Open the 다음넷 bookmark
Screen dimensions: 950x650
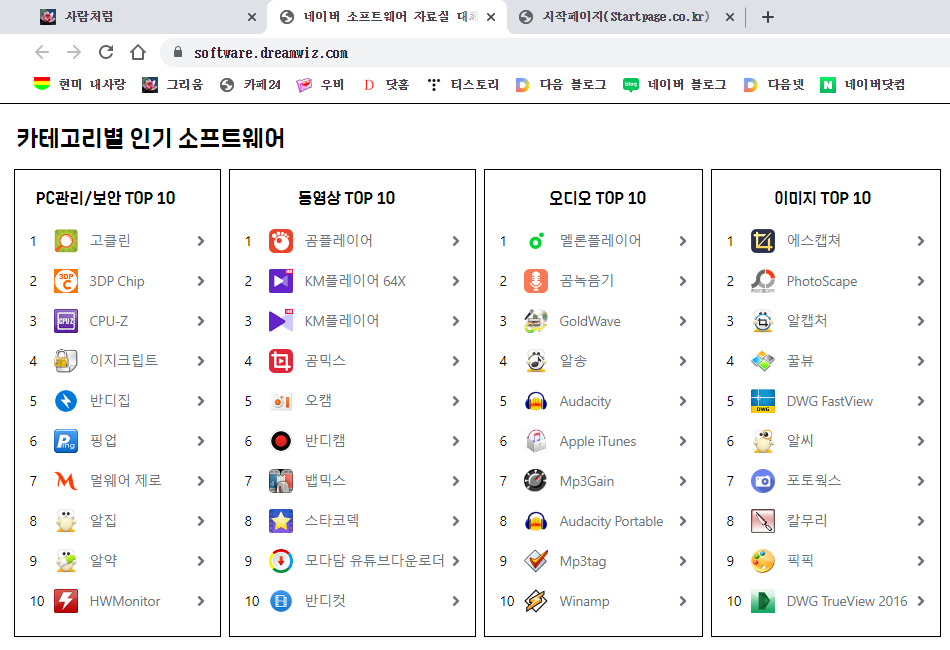point(774,85)
